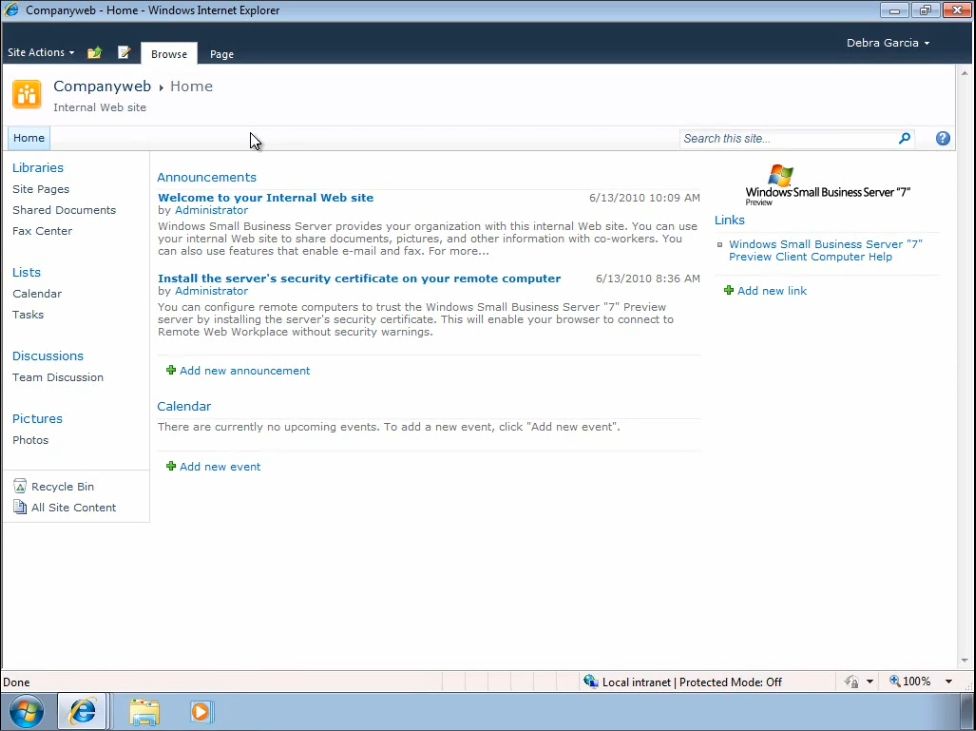Open Recycle Bin text link
The height and width of the screenshot is (731, 976).
63,486
